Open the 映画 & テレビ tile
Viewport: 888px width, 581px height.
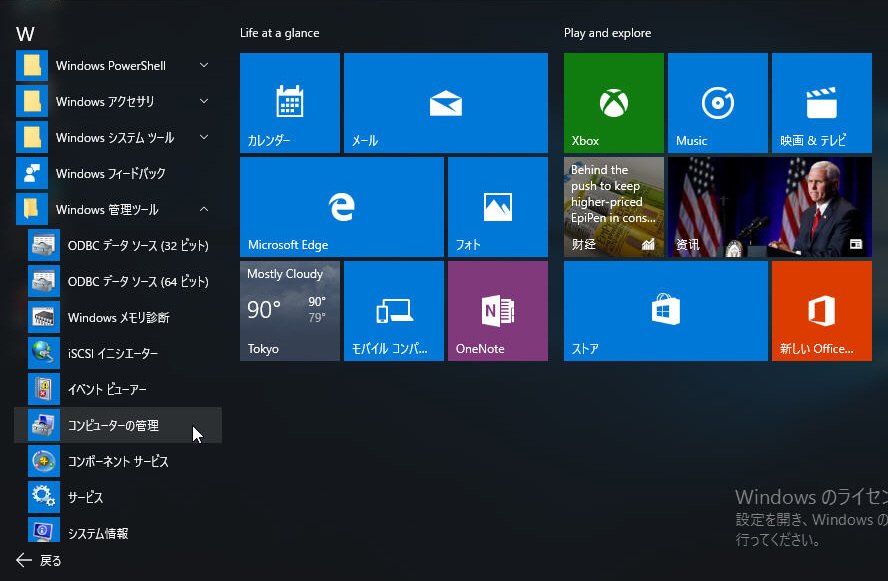[822, 103]
